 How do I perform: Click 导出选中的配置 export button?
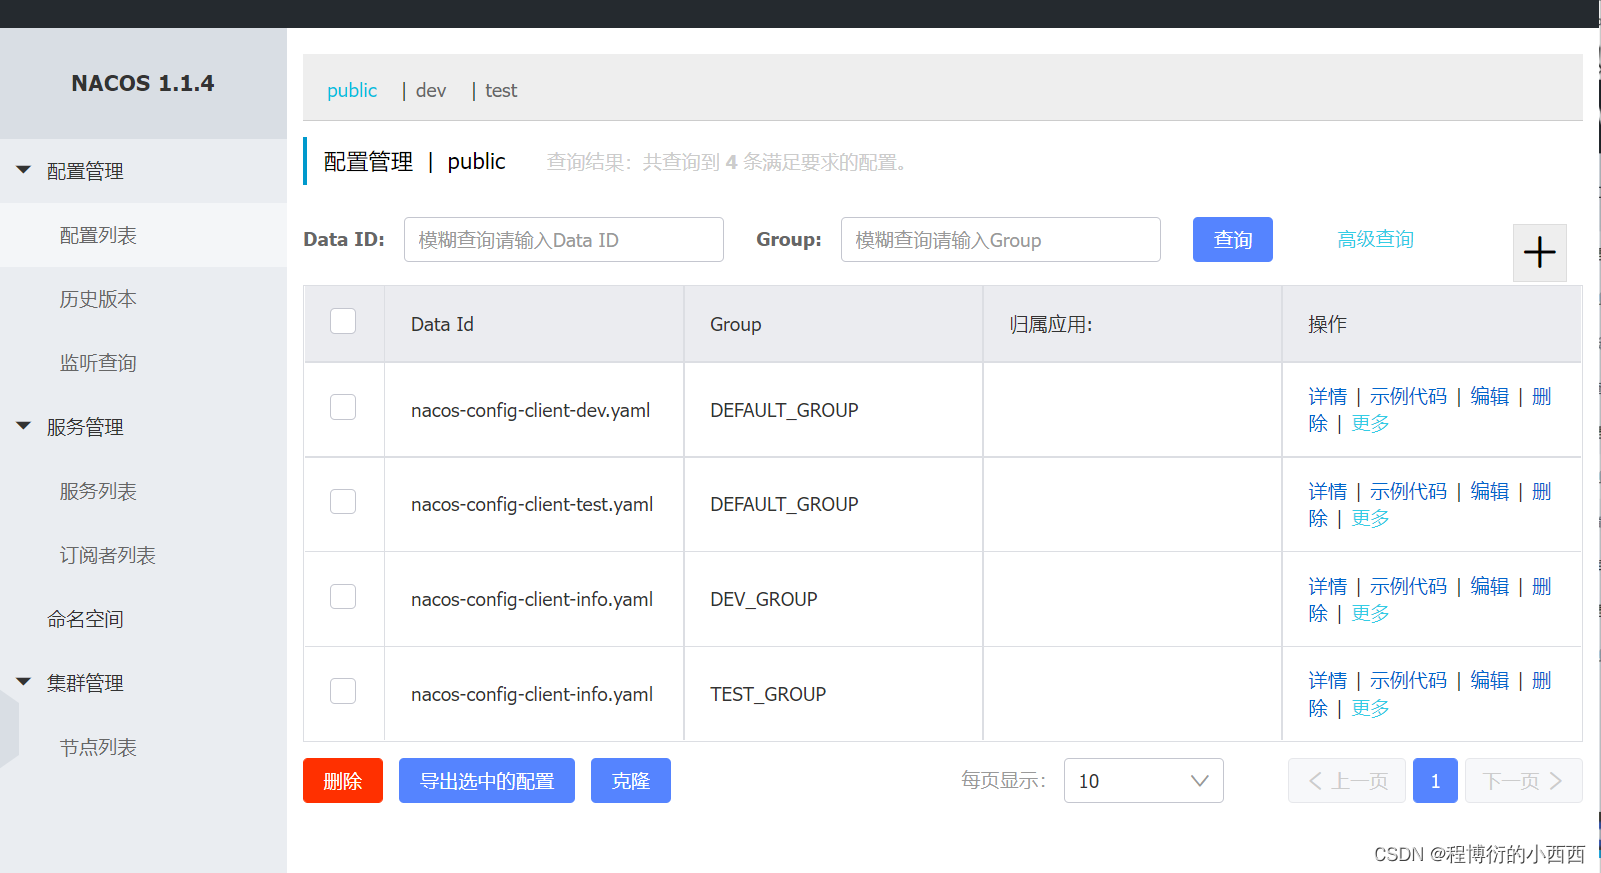pos(487,781)
